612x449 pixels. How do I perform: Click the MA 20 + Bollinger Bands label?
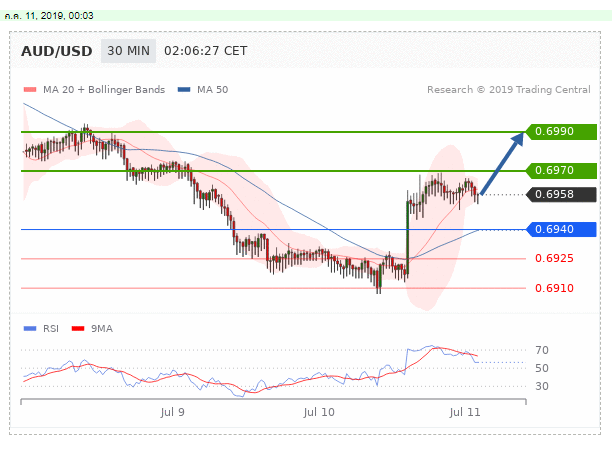coord(104,90)
